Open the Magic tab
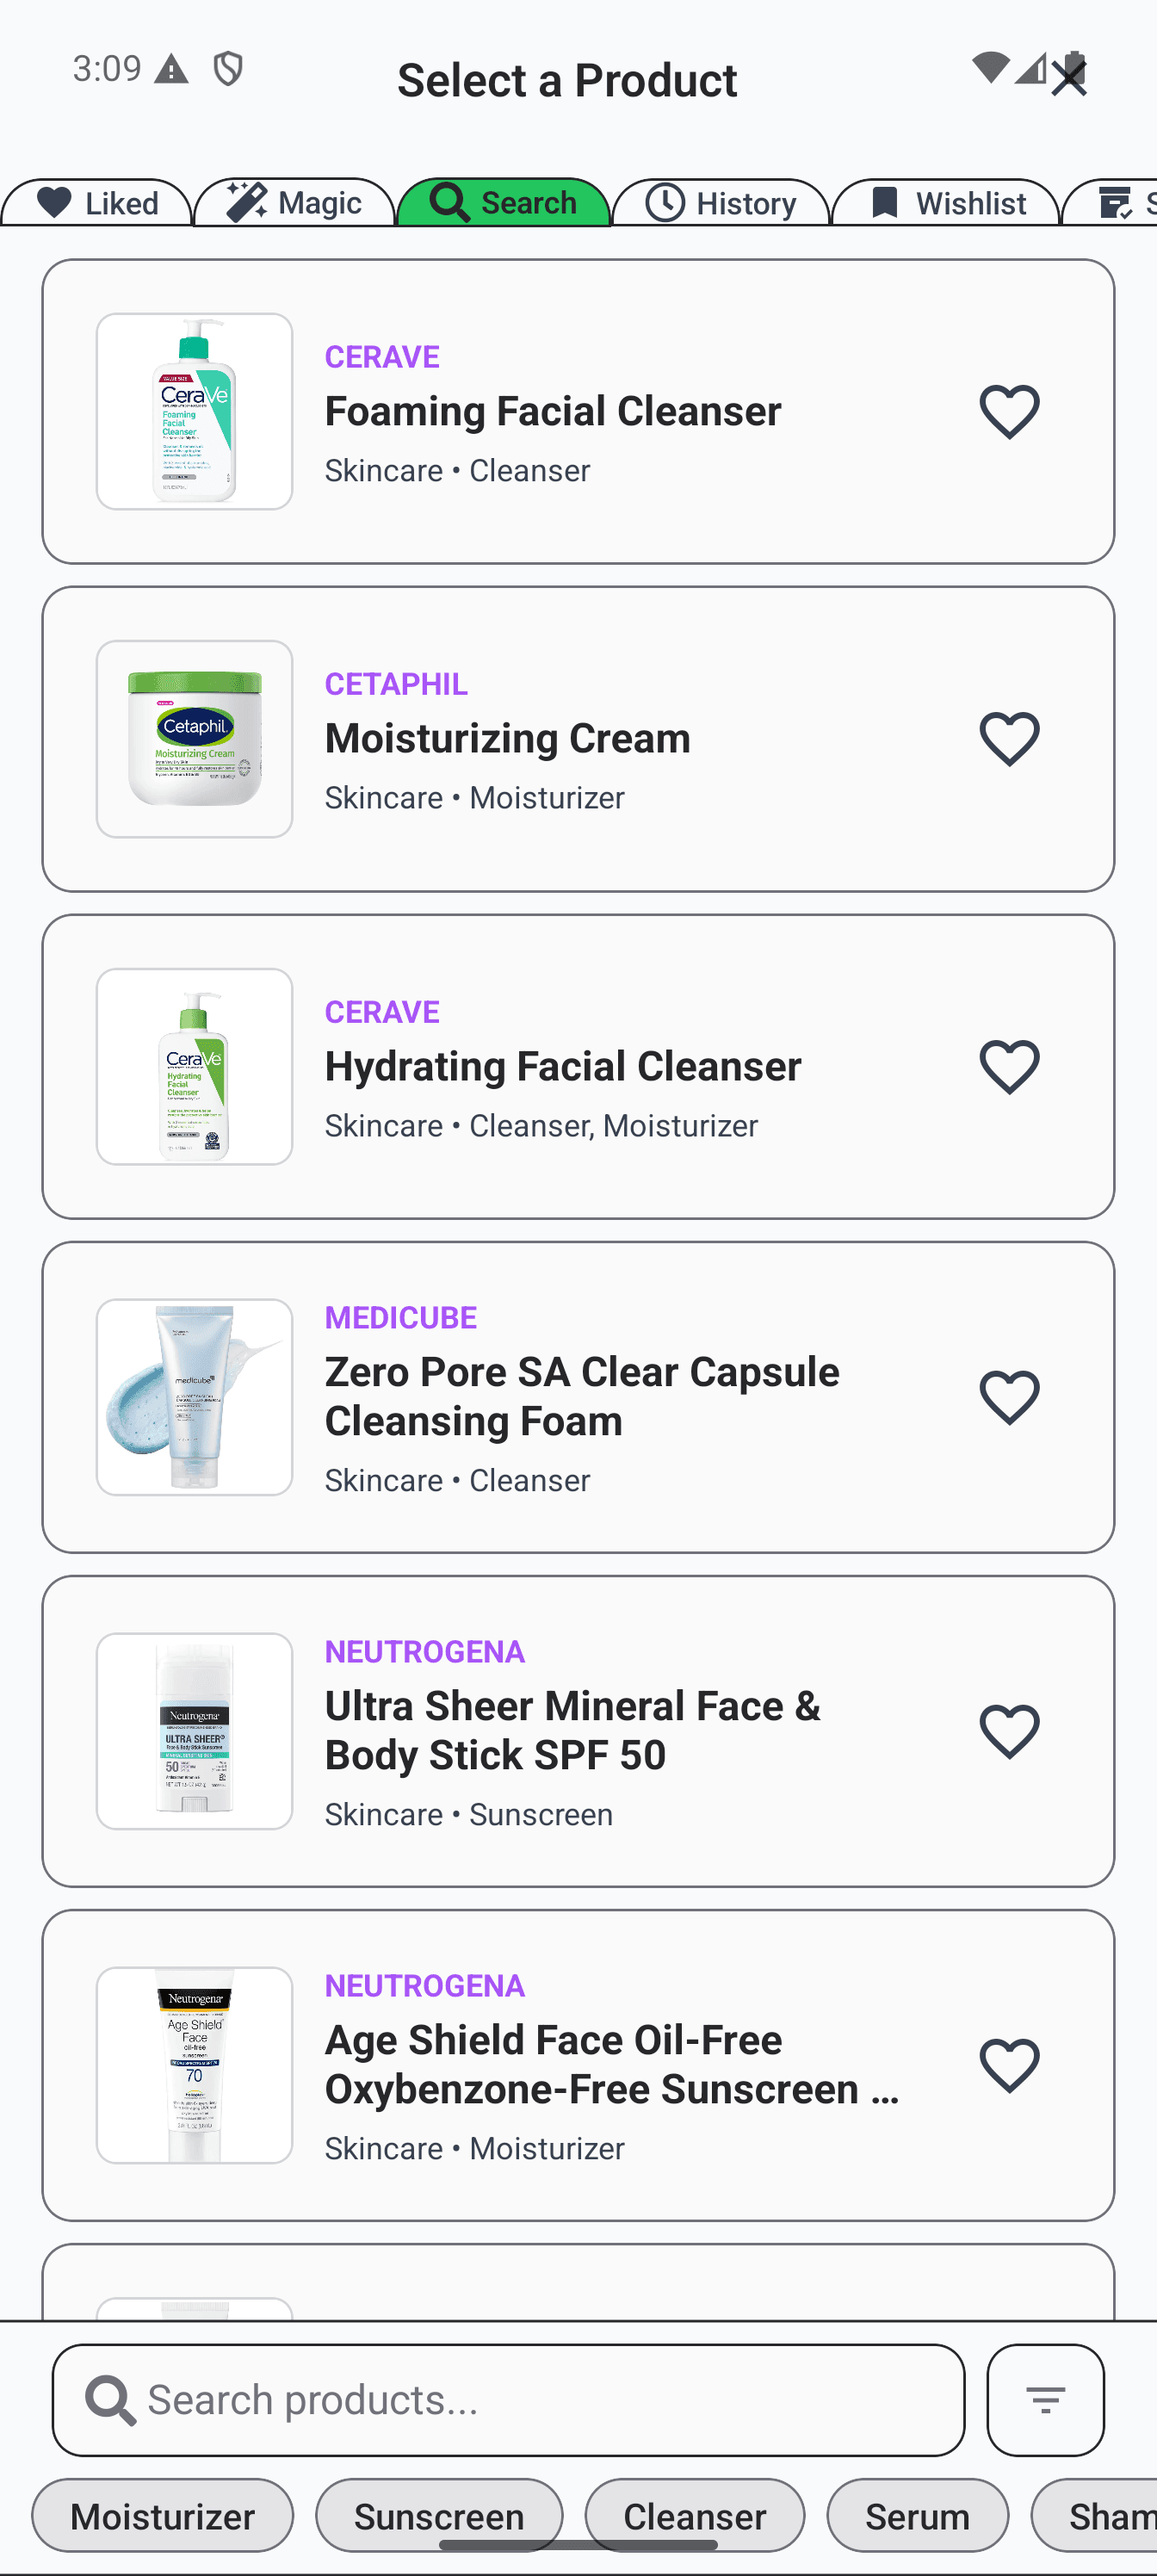Image resolution: width=1157 pixels, height=2576 pixels. pos(294,203)
